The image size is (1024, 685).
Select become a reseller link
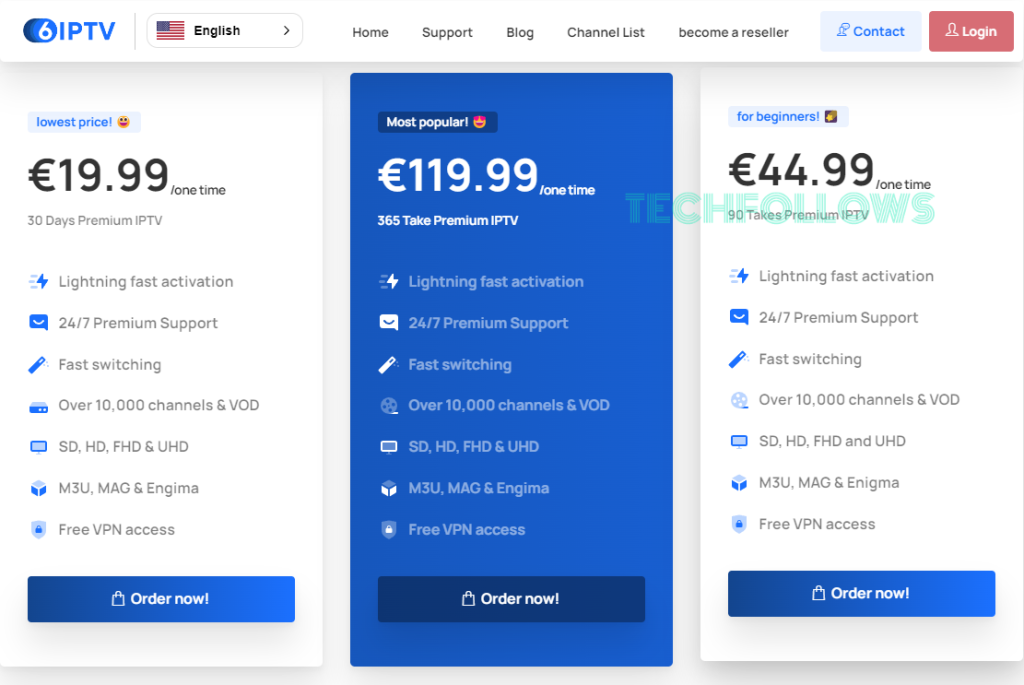[733, 32]
